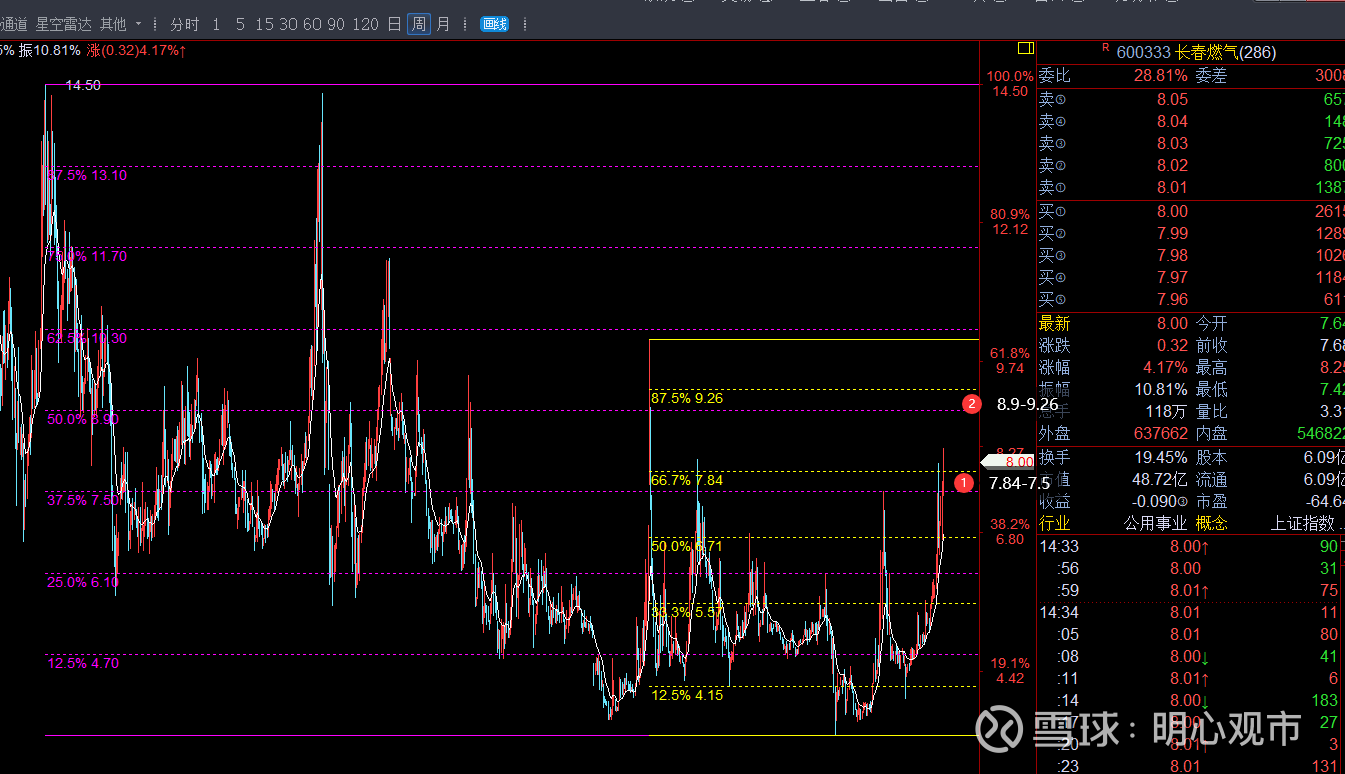Image resolution: width=1345 pixels, height=774 pixels.
Task: Open the 其他 indicator menu
Action: [x=113, y=24]
